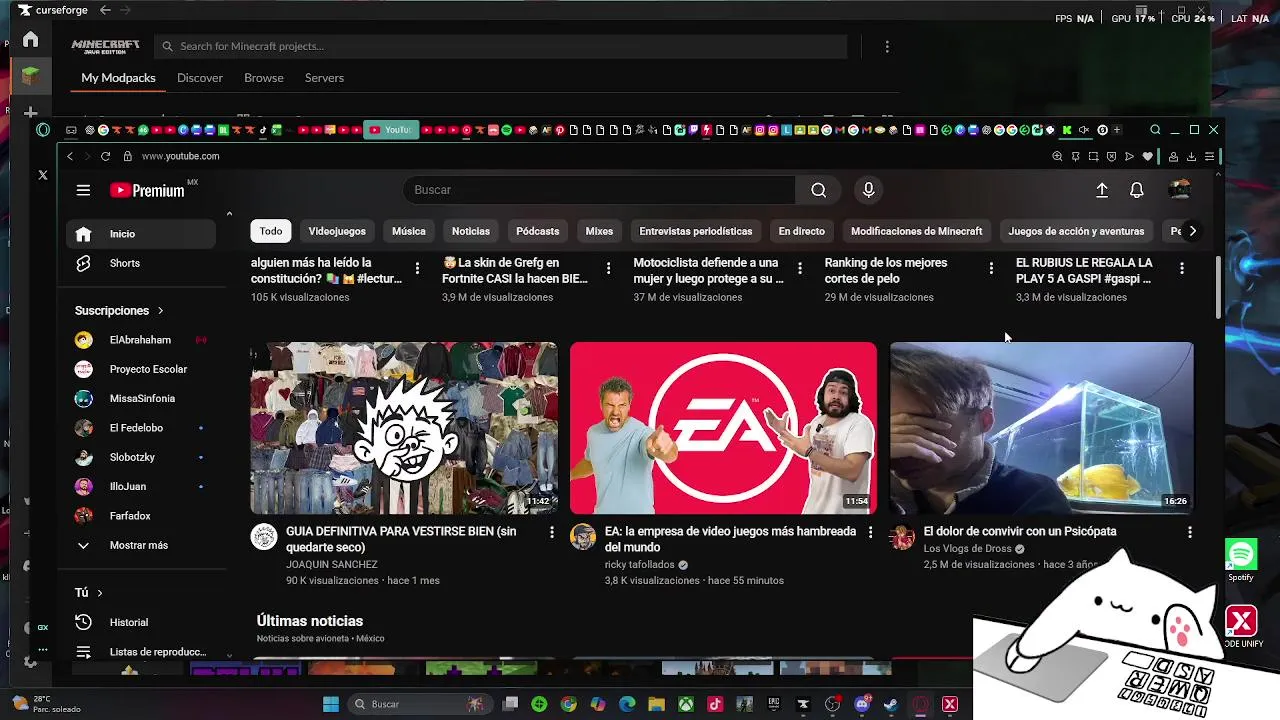
Task: Add a new browser tab with plus
Action: (1117, 130)
